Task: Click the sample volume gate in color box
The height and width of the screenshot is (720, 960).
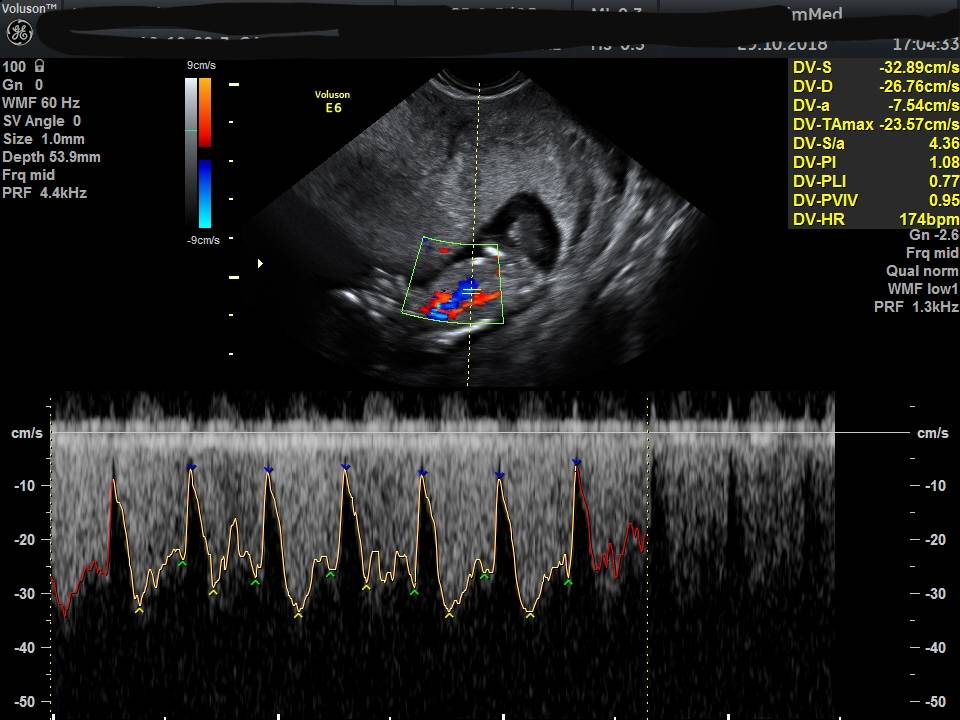Action: (468, 290)
